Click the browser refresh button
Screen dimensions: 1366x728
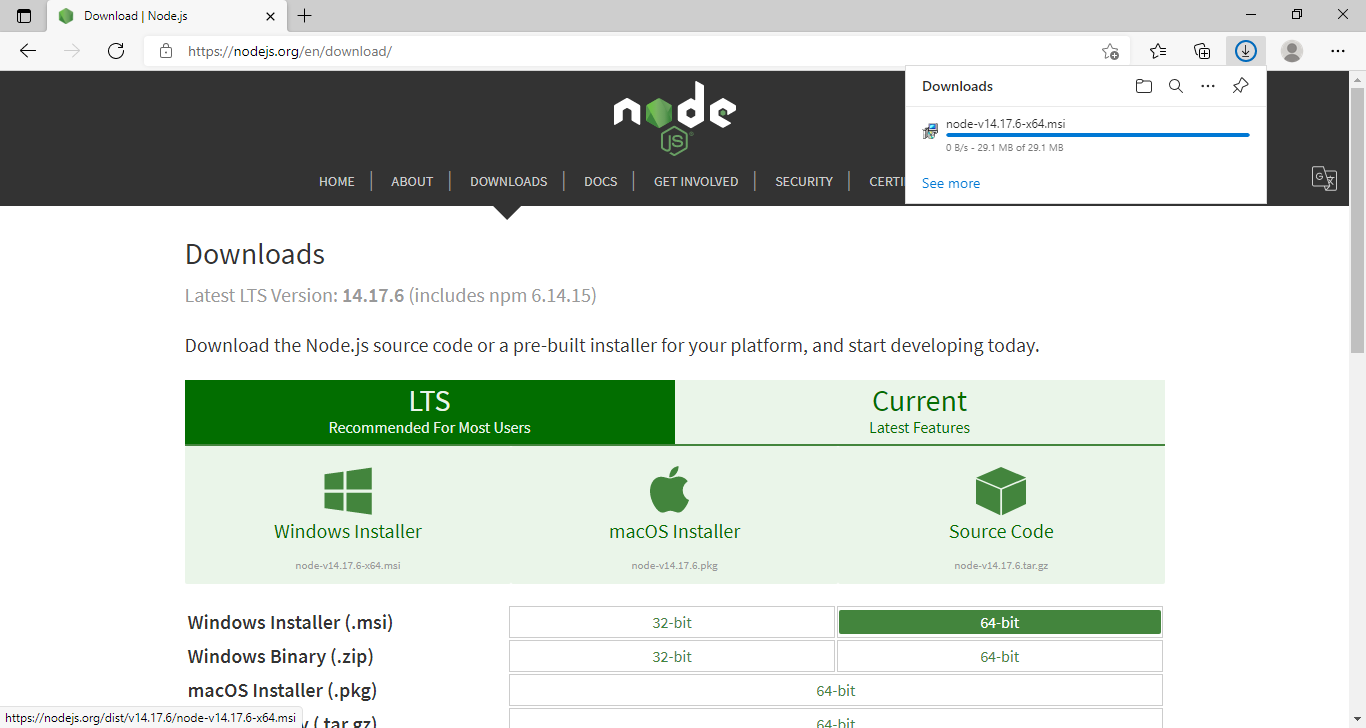pyautogui.click(x=116, y=51)
